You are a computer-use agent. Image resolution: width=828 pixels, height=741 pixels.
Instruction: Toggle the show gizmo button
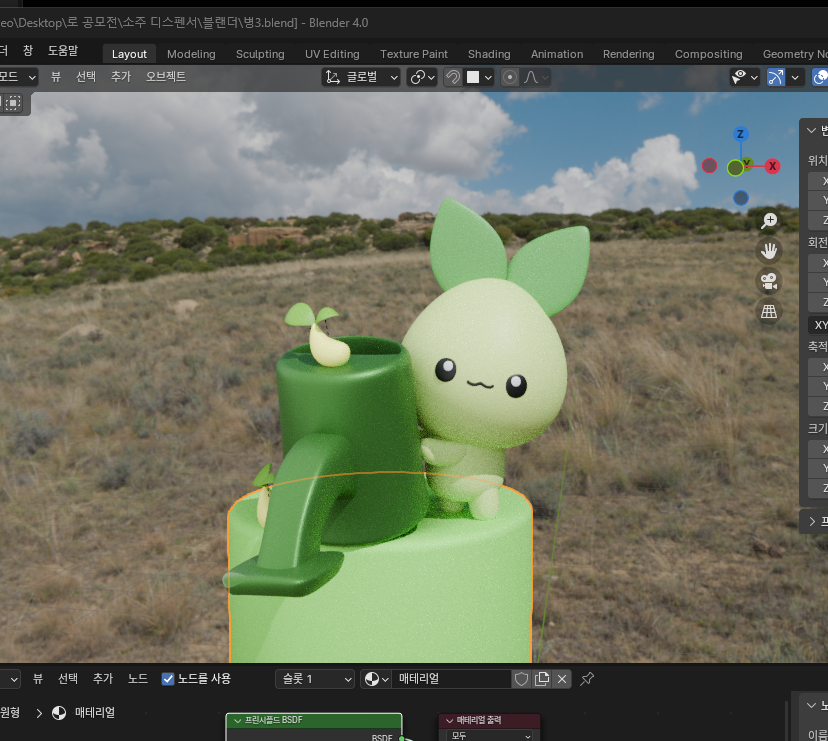[775, 77]
